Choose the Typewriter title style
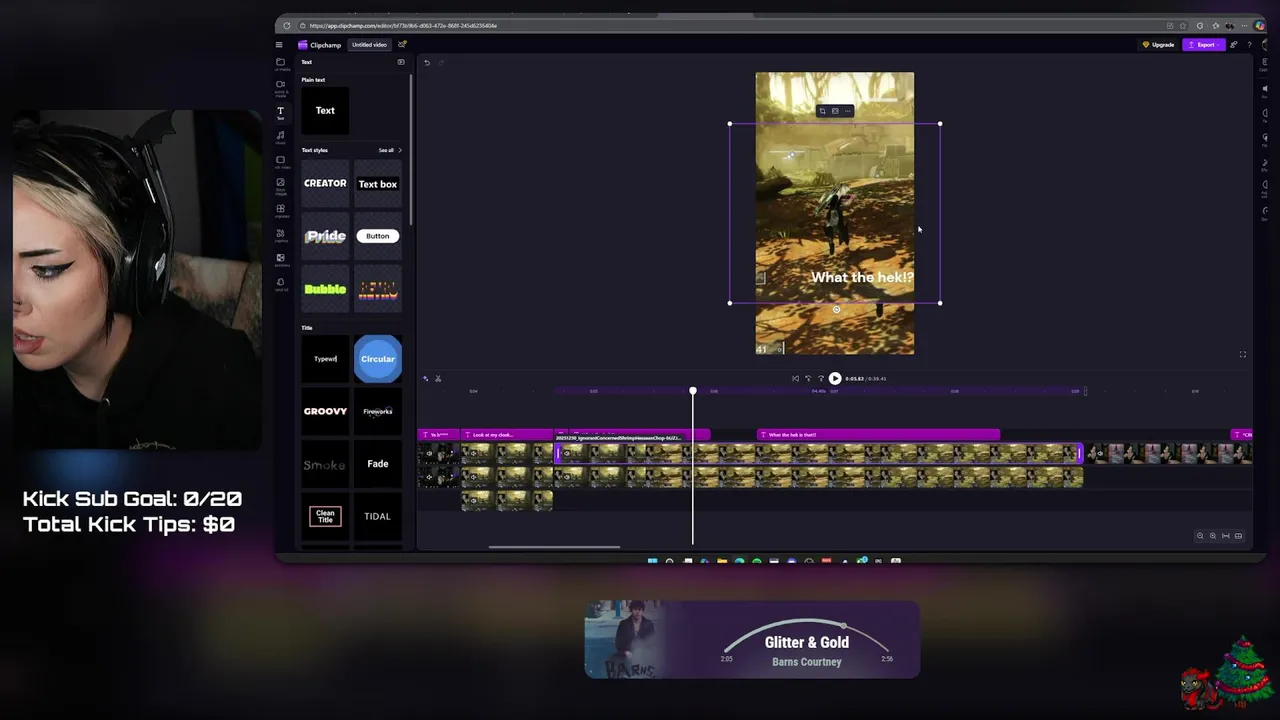This screenshot has width=1280, height=720. pos(325,359)
